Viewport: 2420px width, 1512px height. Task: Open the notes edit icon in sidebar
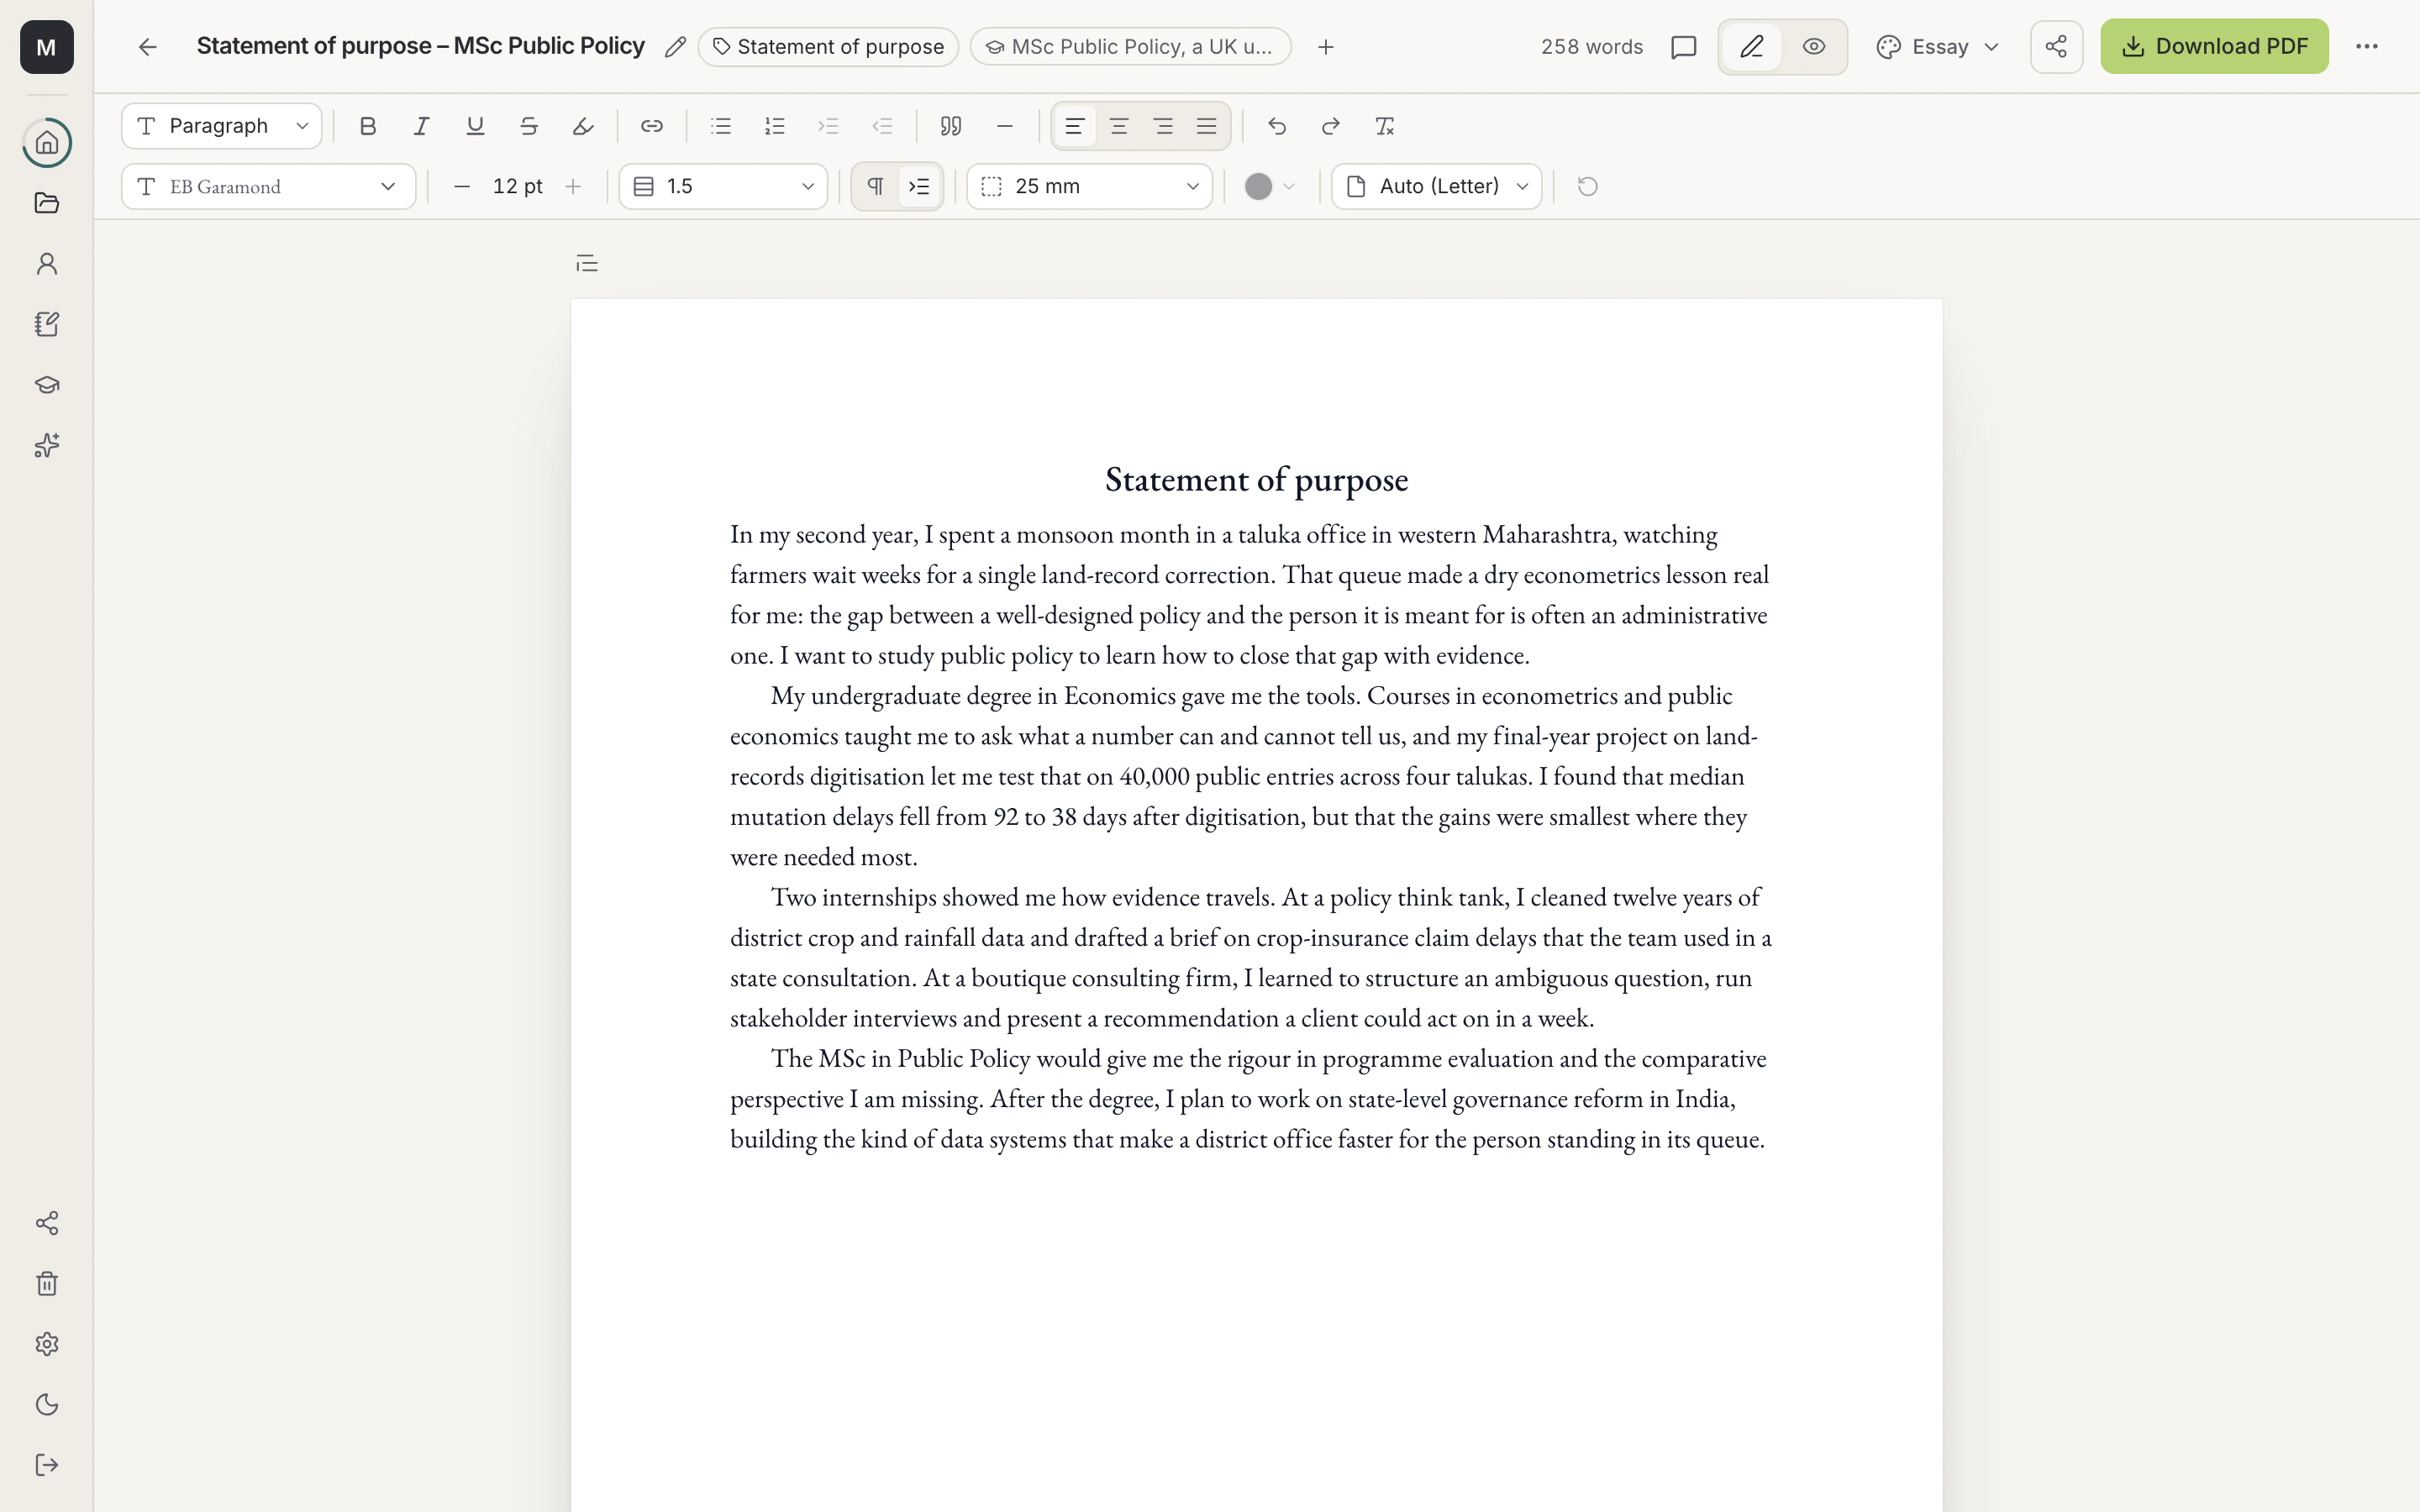[47, 324]
